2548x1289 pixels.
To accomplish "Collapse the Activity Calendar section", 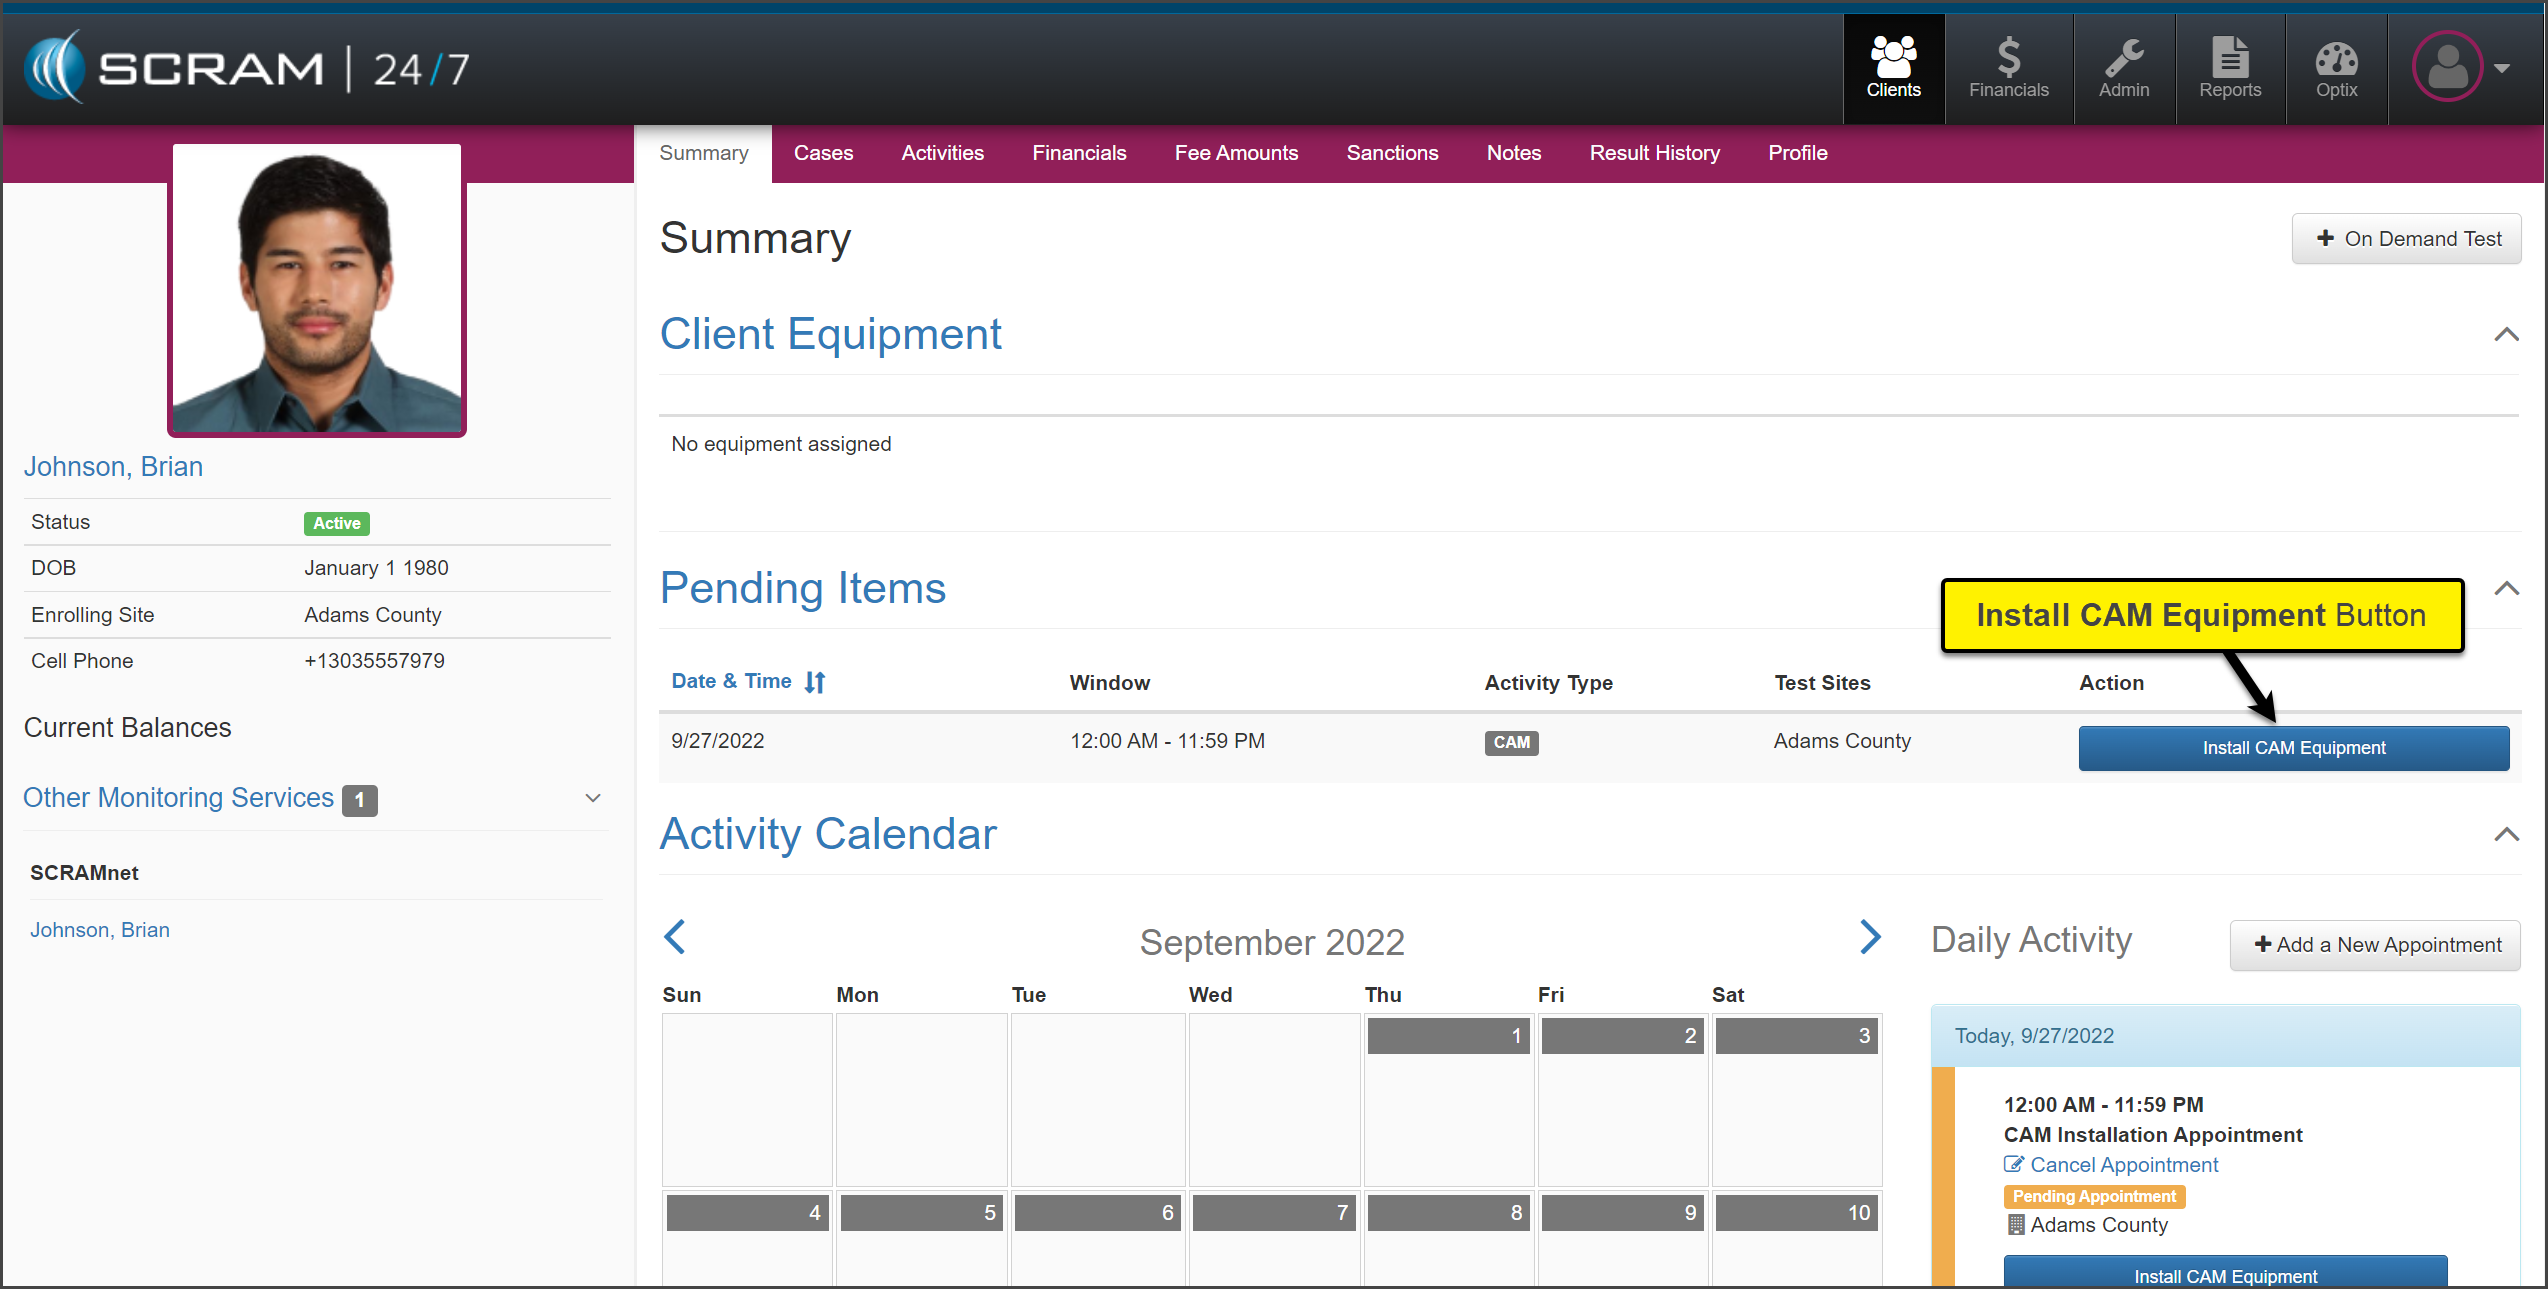I will coord(2506,834).
